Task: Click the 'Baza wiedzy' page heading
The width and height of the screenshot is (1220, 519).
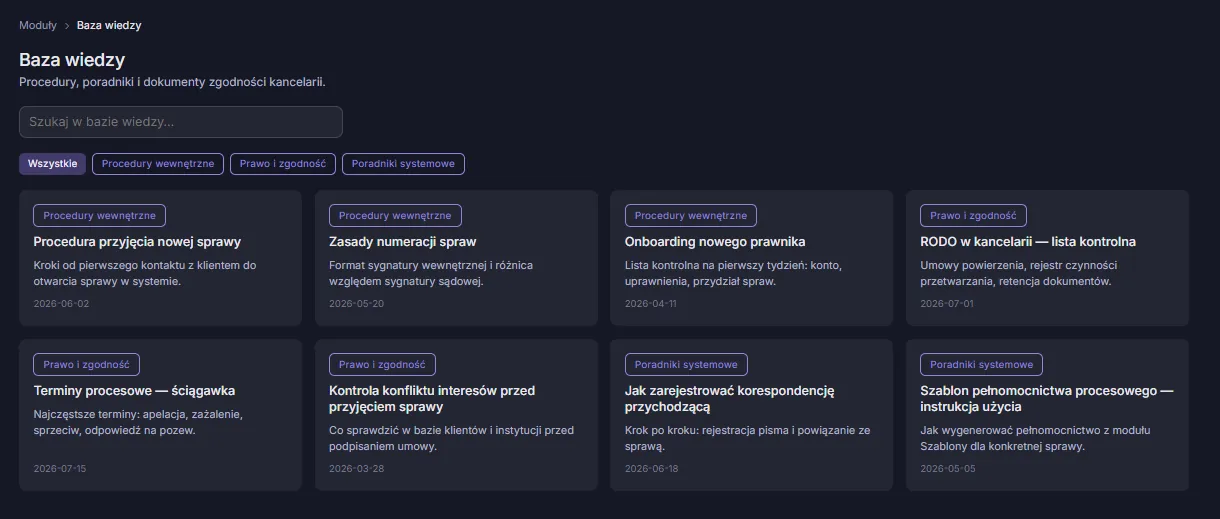Action: coord(72,60)
